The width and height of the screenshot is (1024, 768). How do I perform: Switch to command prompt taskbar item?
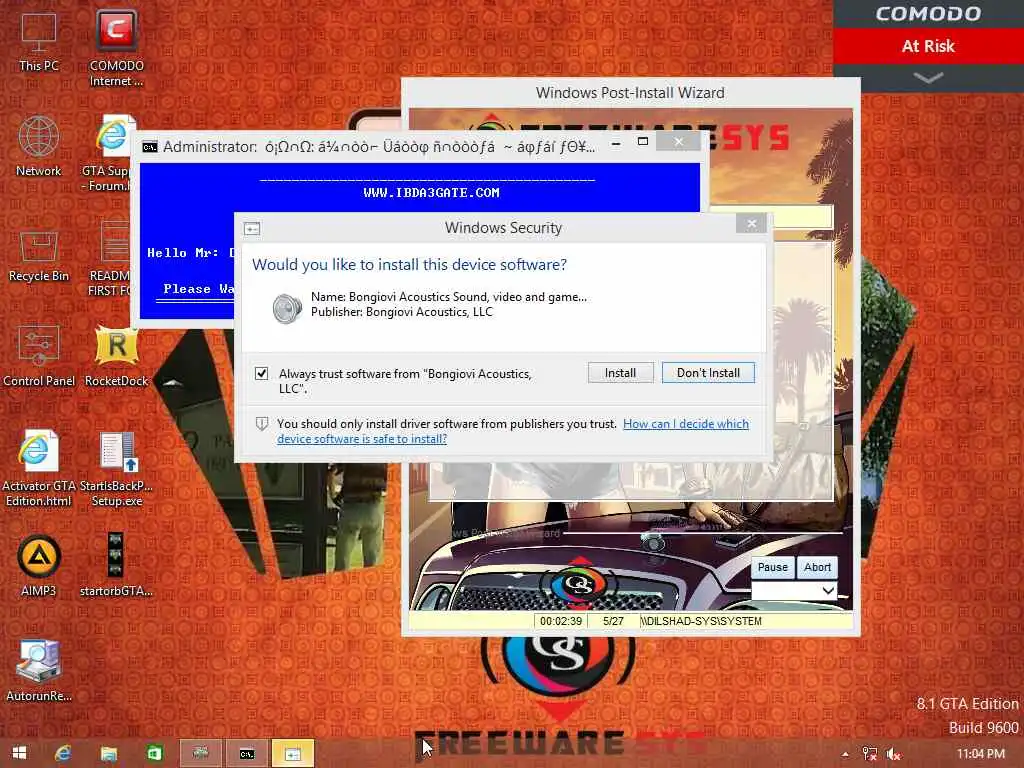[247, 753]
